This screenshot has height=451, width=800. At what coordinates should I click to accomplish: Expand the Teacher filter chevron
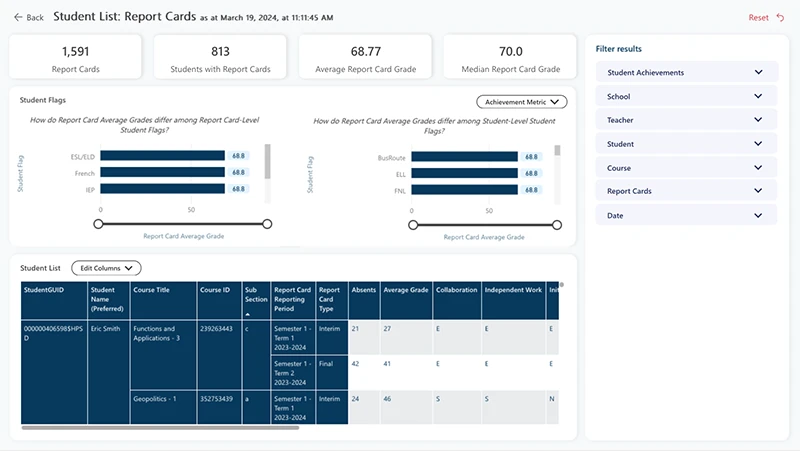coord(758,120)
